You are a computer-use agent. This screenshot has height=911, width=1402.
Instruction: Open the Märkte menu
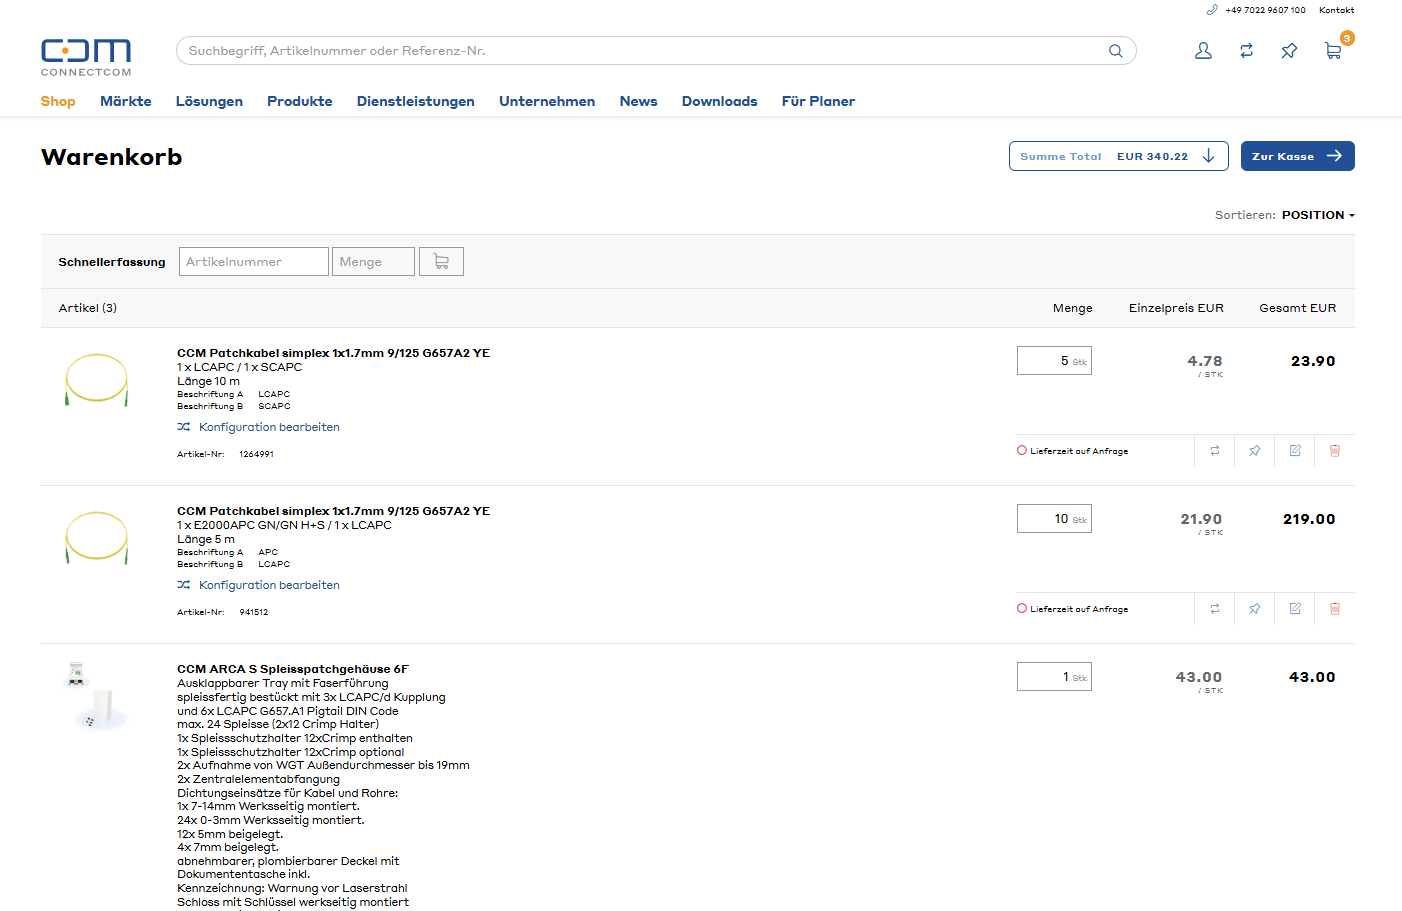click(x=126, y=101)
